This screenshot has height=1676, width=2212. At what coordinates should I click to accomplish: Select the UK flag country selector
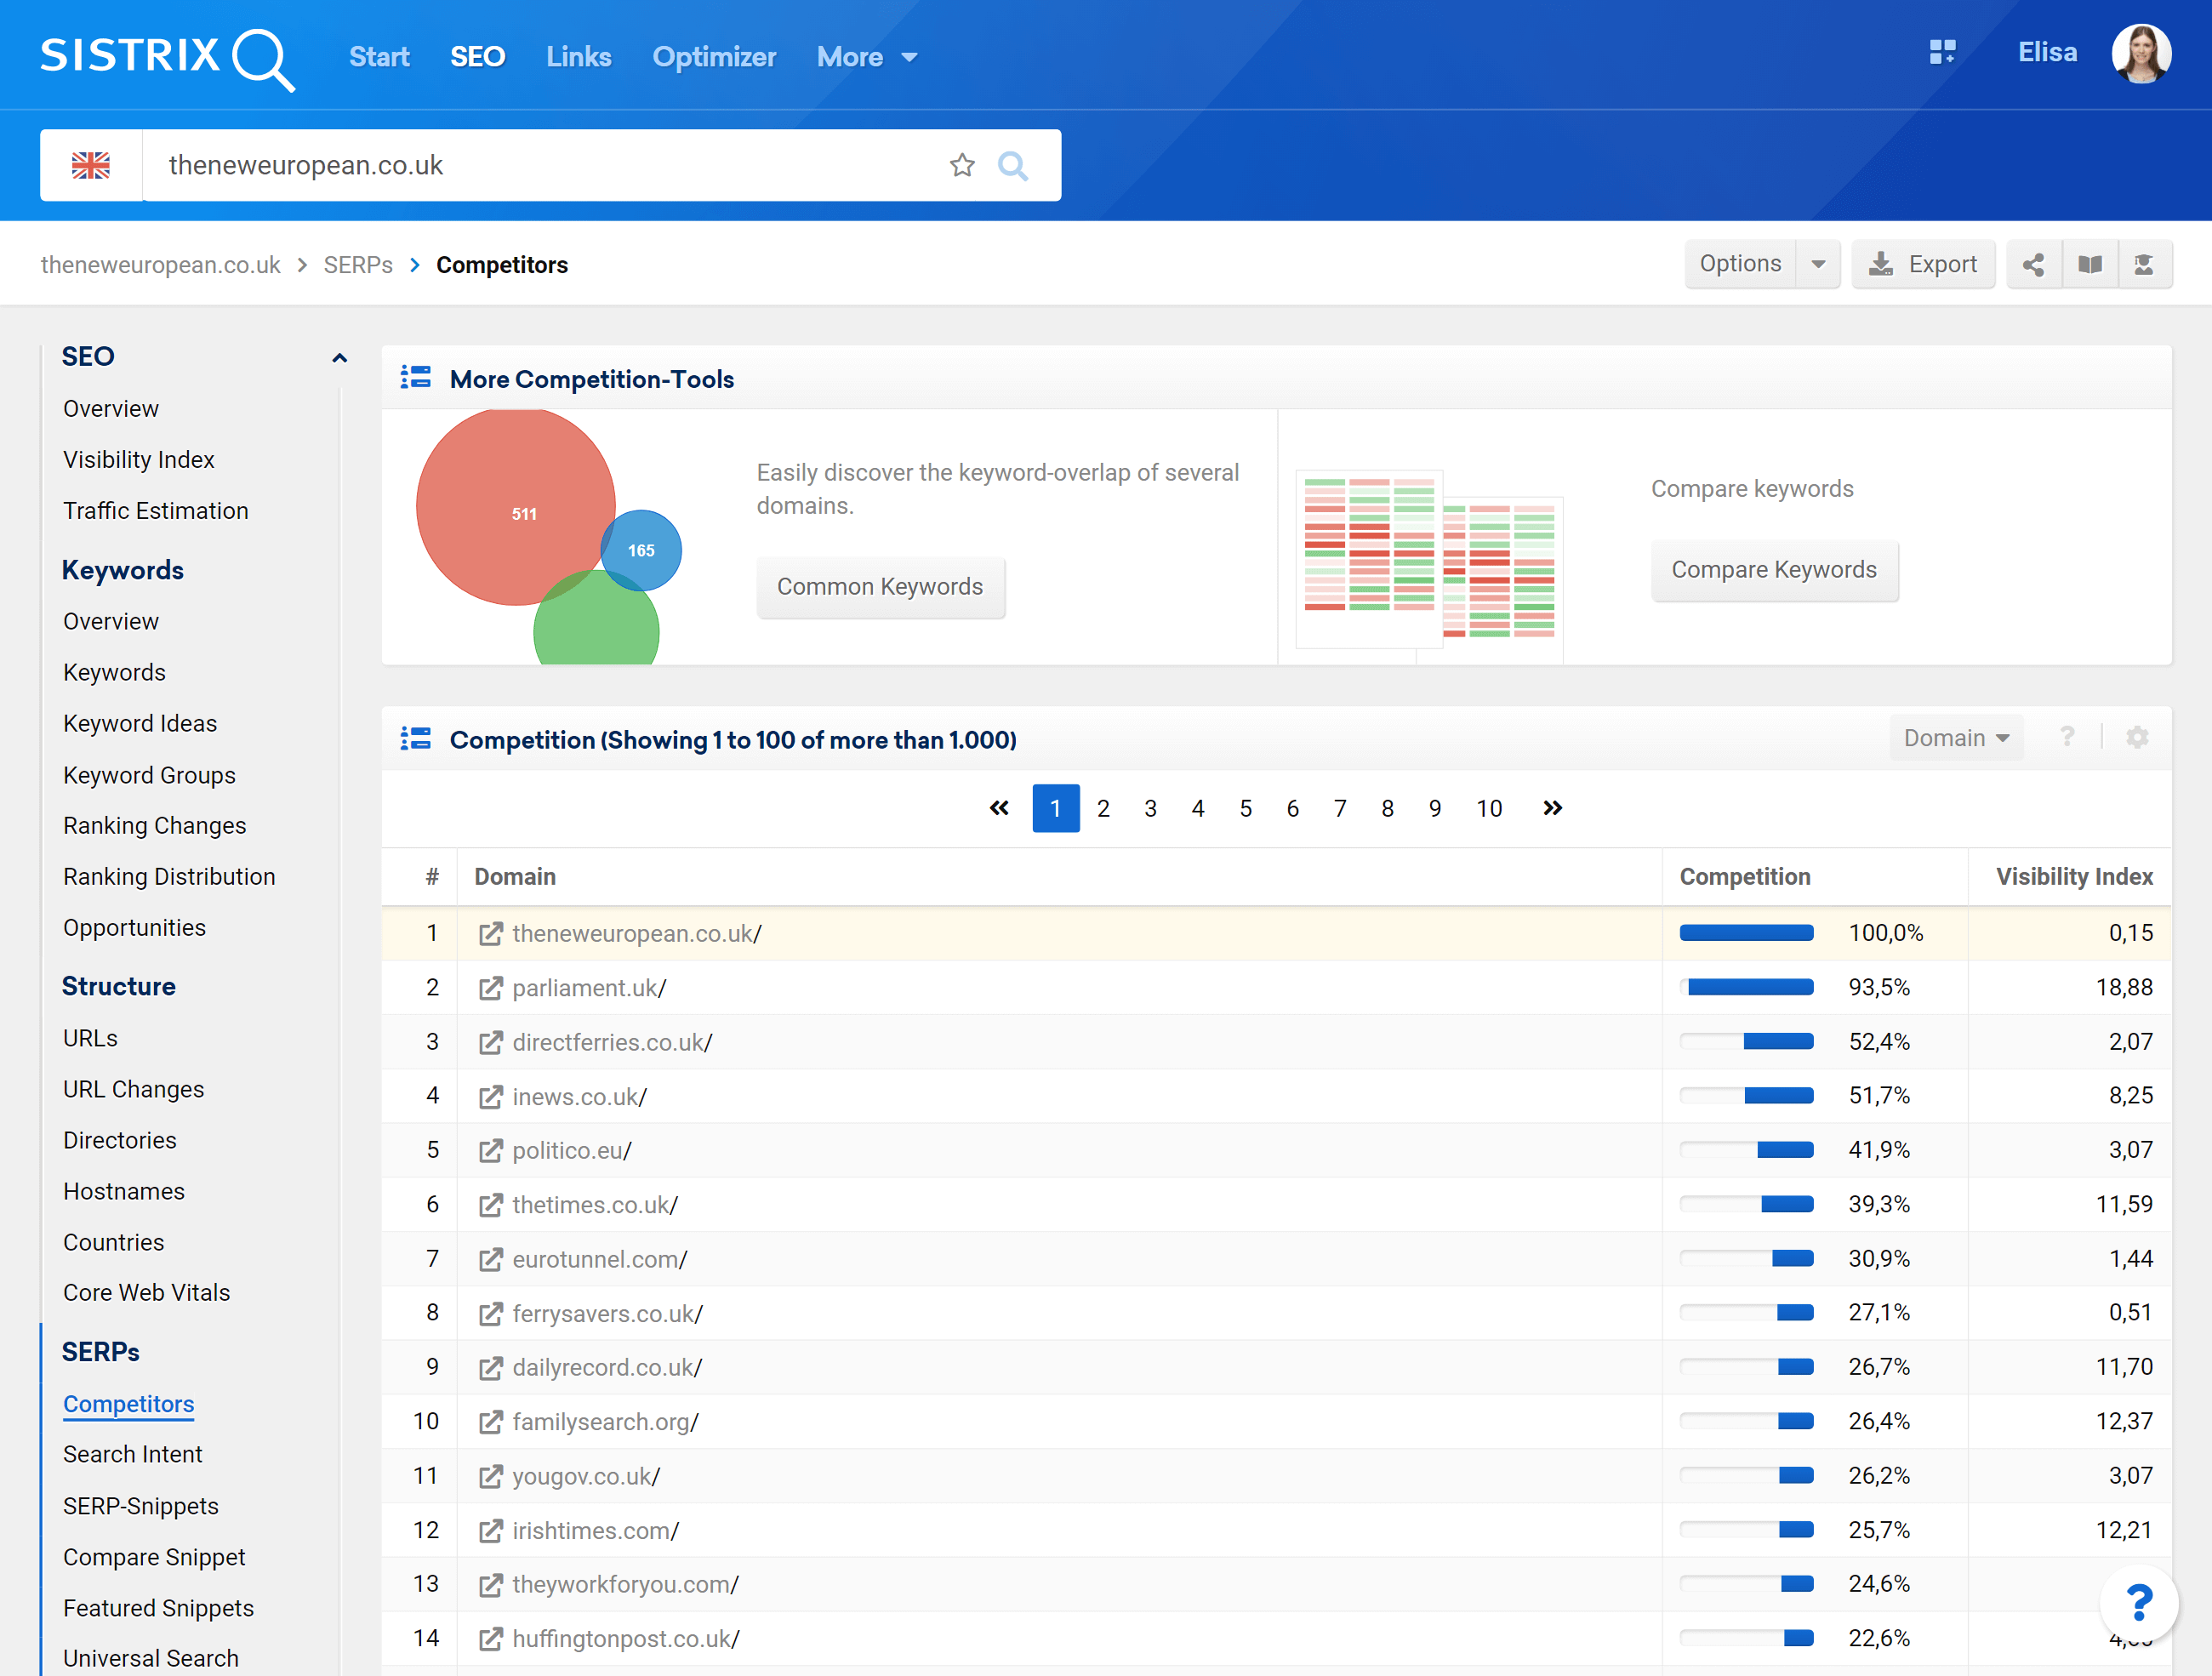(91, 165)
